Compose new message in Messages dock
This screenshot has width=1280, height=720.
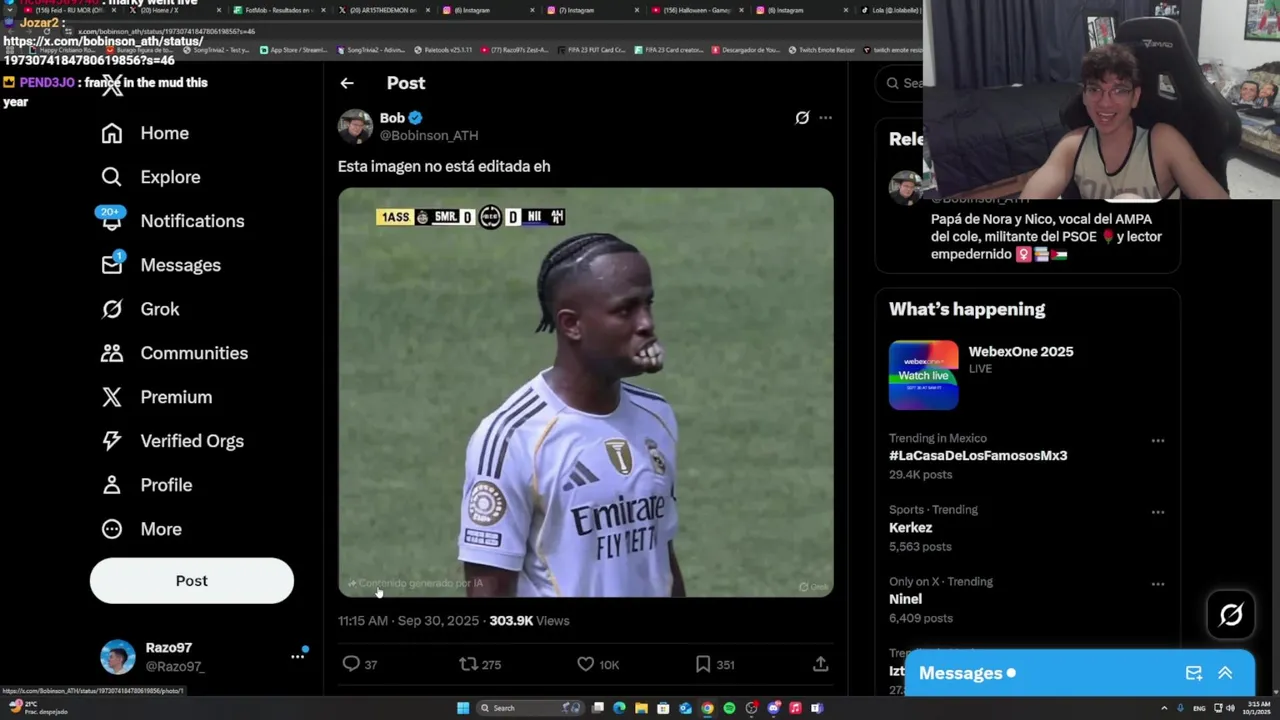pyautogui.click(x=1194, y=673)
